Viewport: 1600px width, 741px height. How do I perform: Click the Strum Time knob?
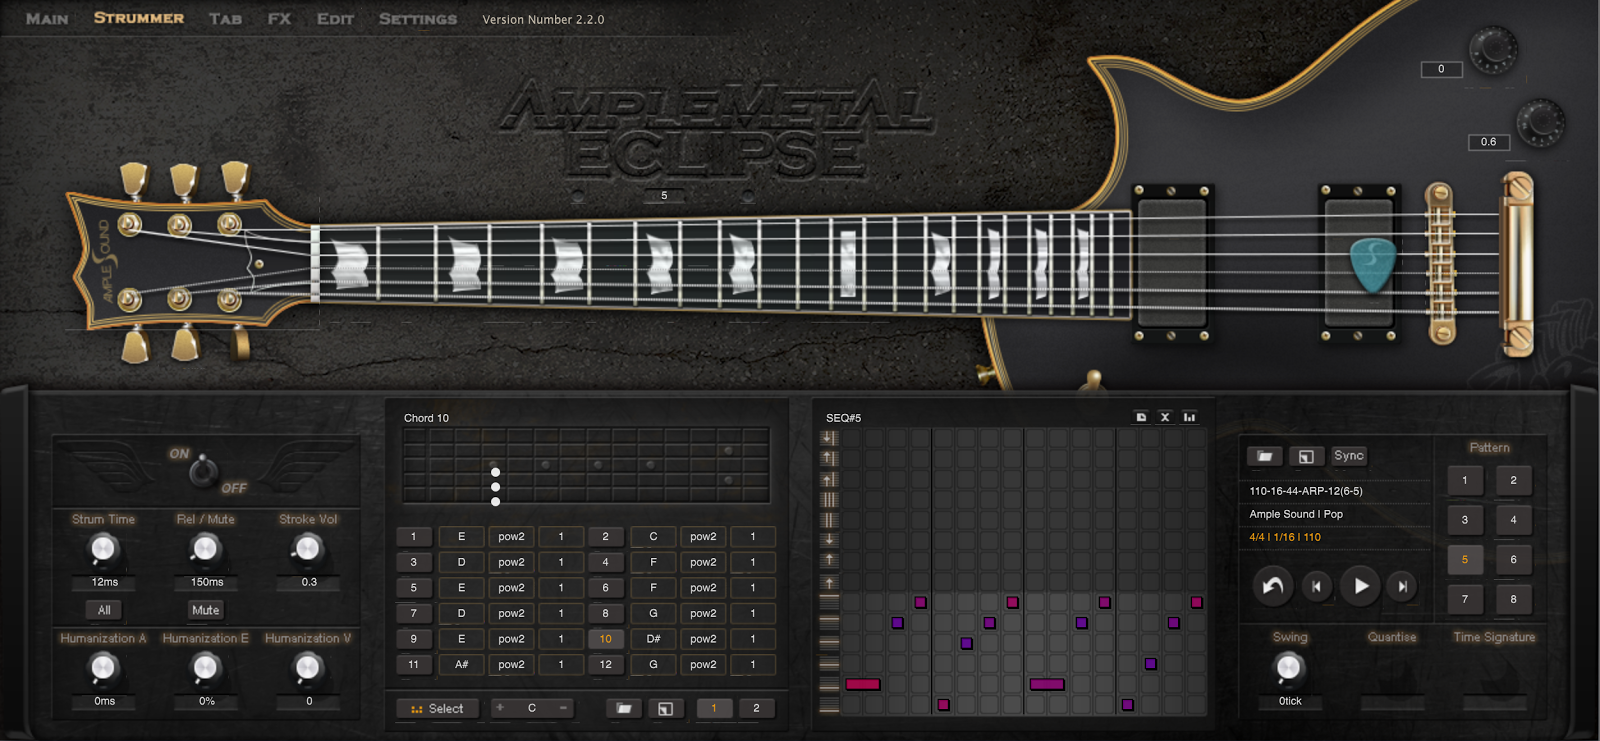click(104, 549)
